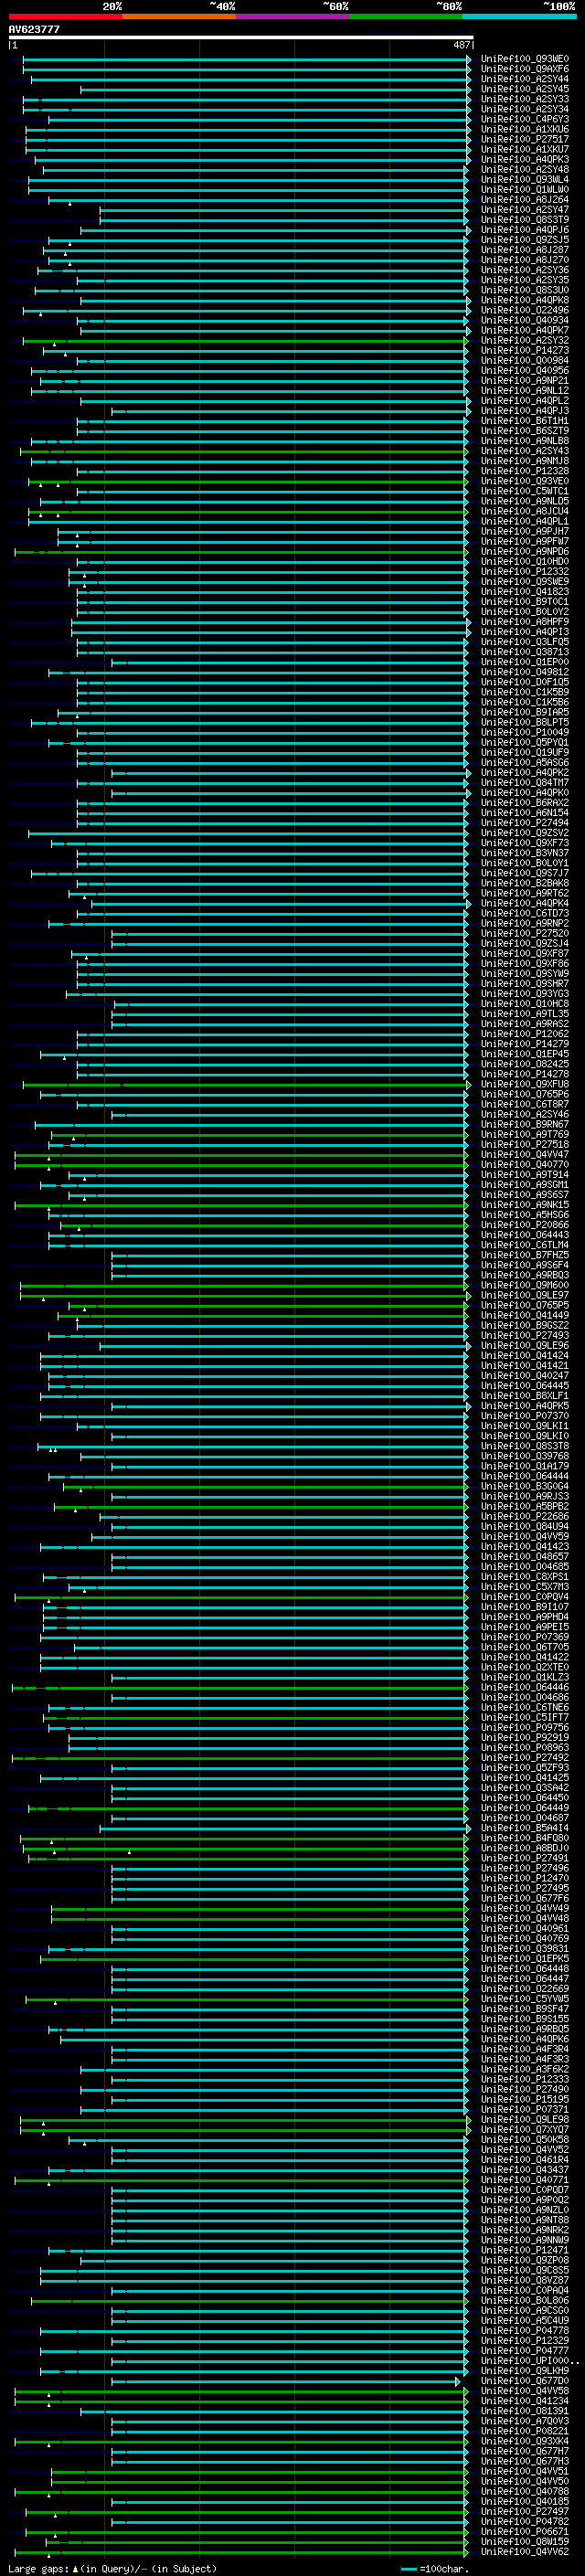This screenshot has width=585, height=2576.
Task: Click UniRef100_Q93WL4 label
Action: click(x=525, y=180)
